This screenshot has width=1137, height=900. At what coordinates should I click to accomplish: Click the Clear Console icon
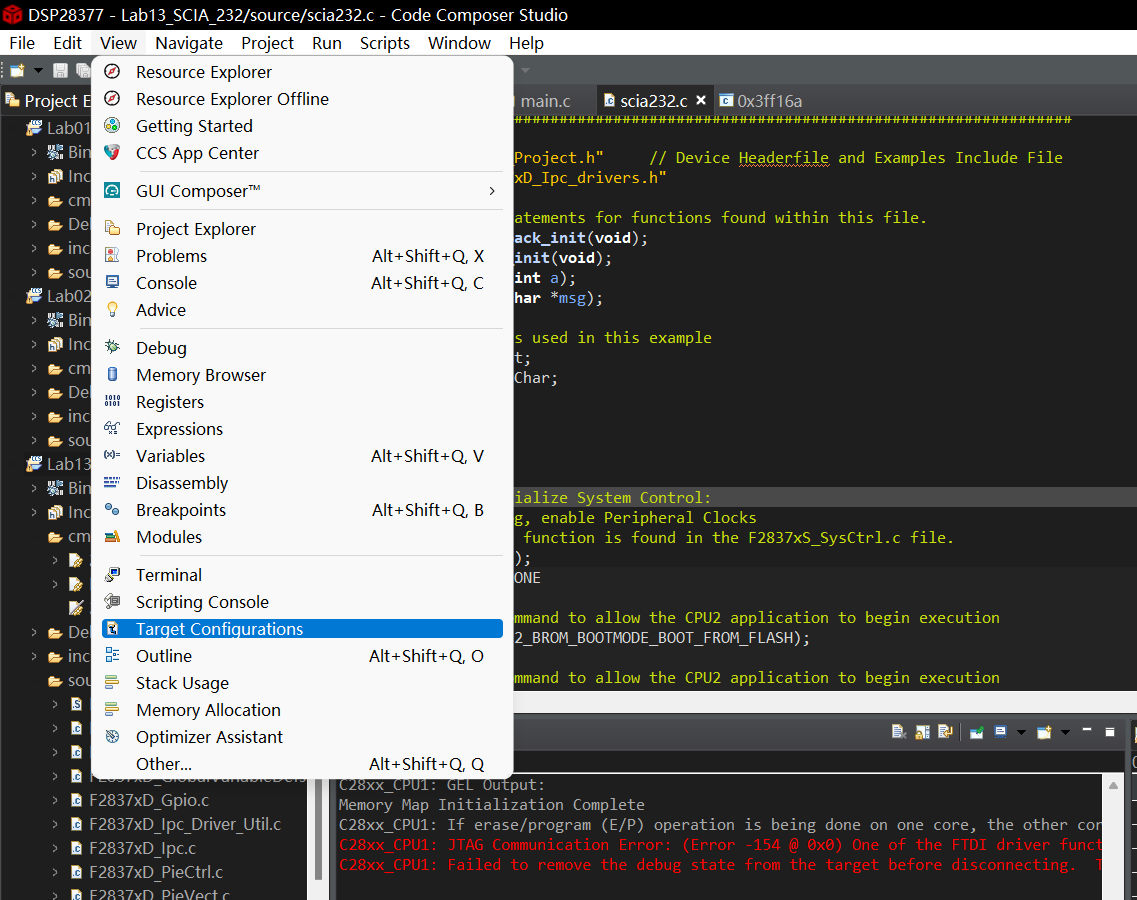(x=898, y=732)
